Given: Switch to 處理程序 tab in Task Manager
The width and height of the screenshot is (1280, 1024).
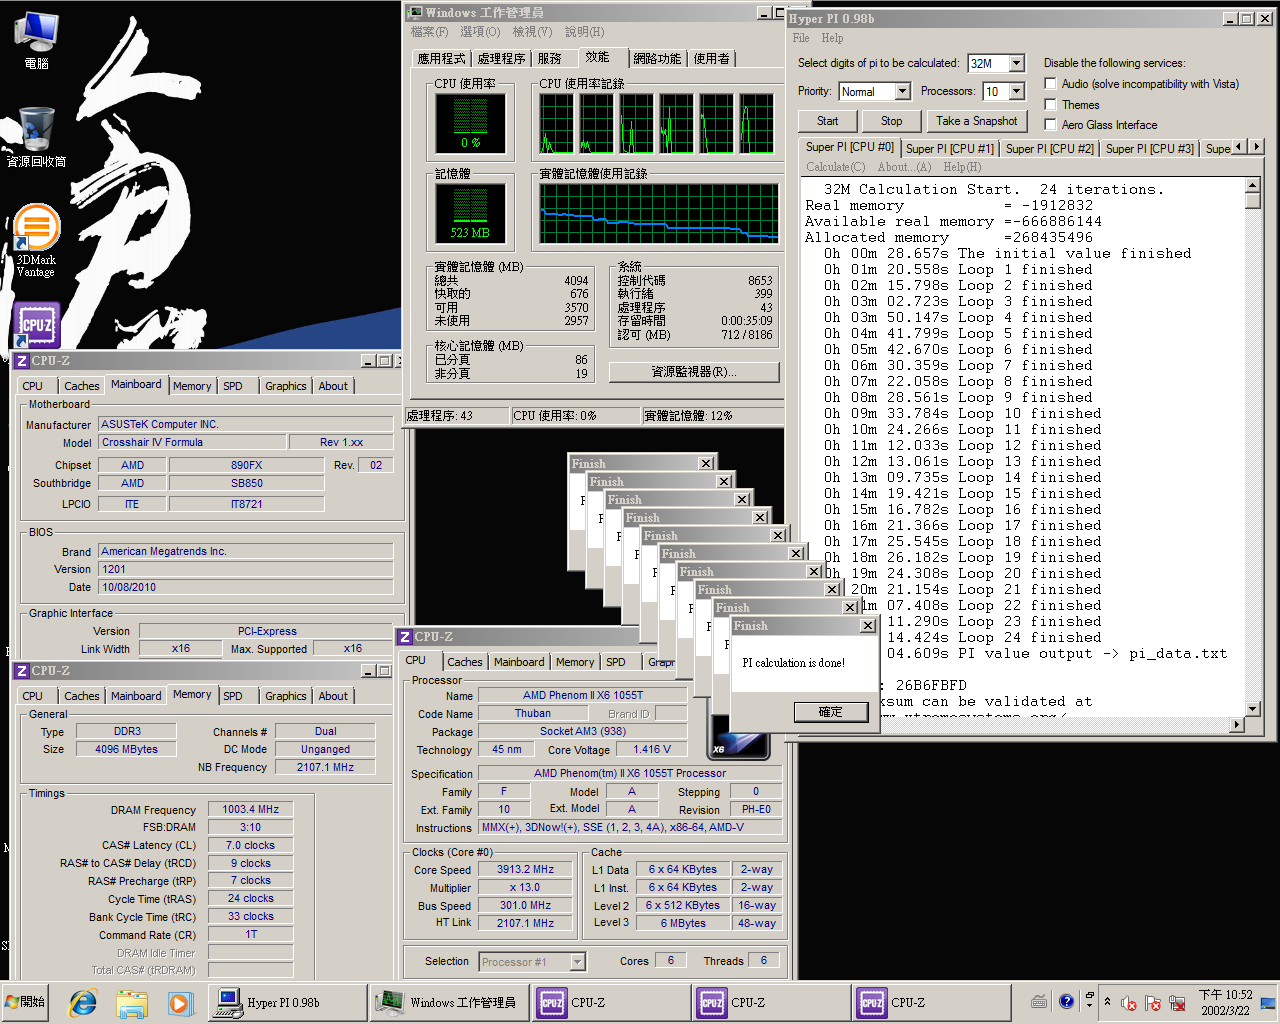Looking at the screenshot, I should 501,59.
